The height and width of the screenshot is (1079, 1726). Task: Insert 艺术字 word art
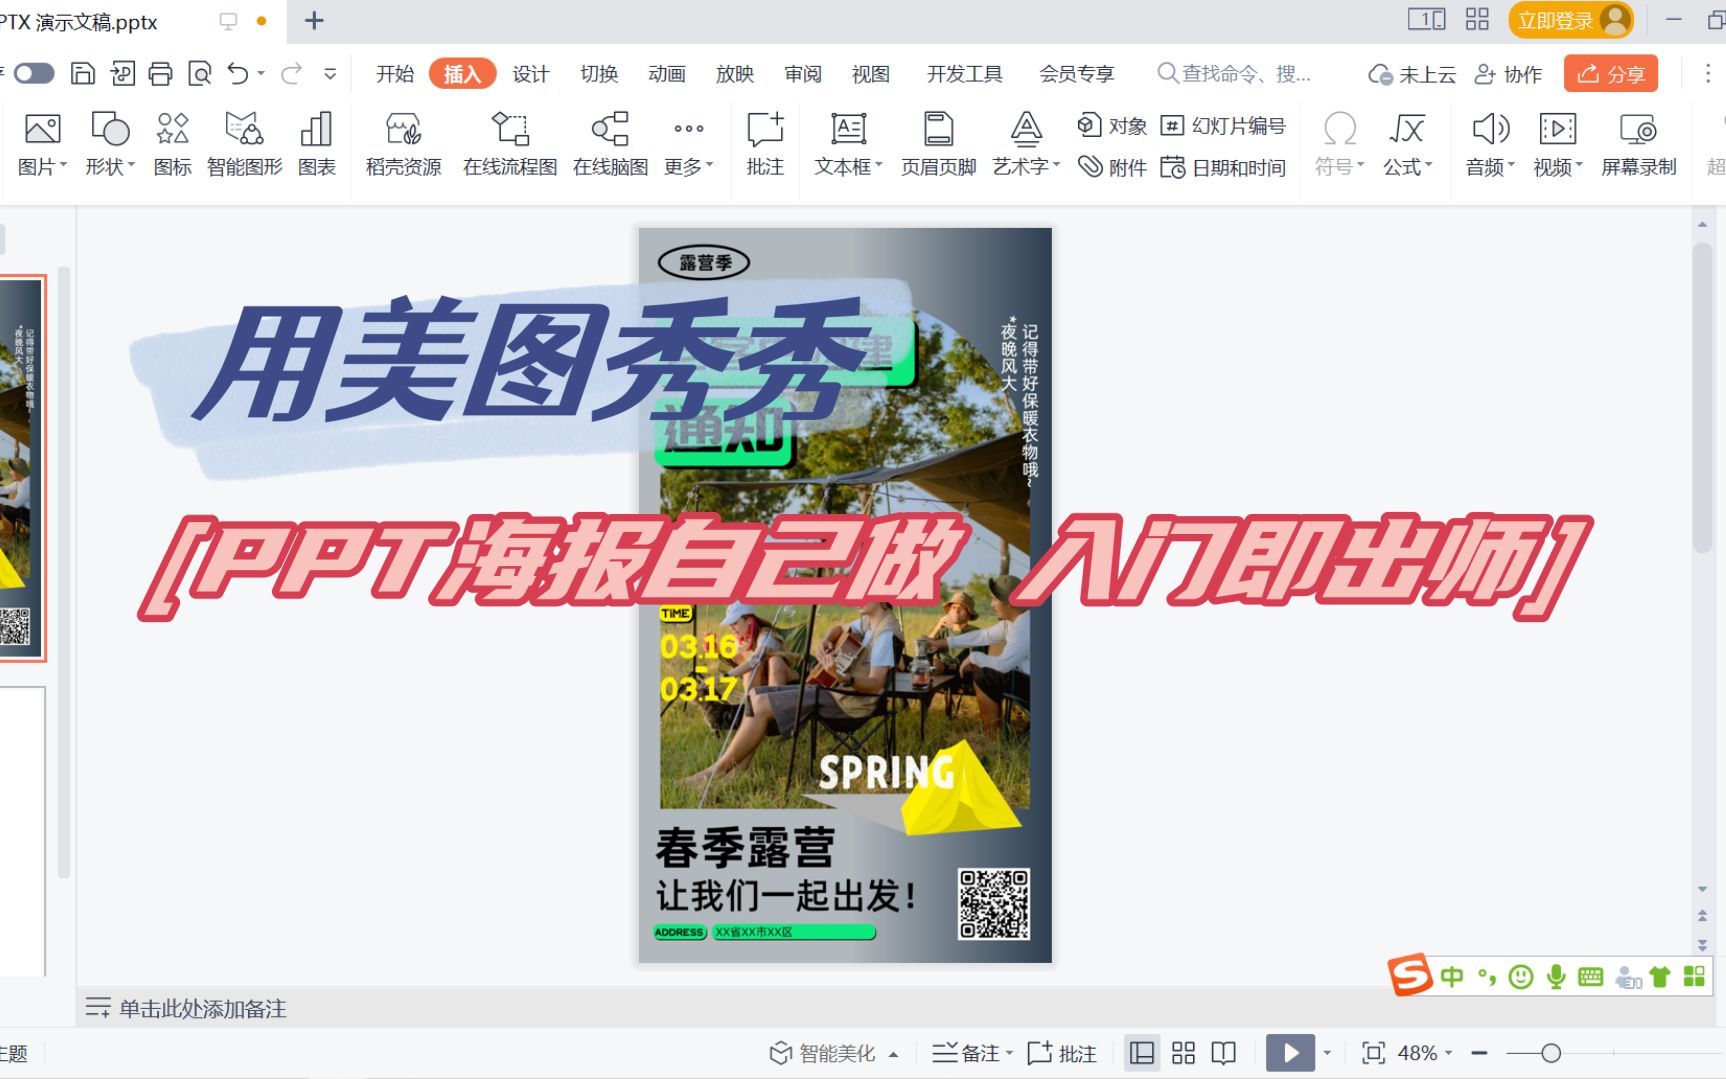click(x=1026, y=144)
